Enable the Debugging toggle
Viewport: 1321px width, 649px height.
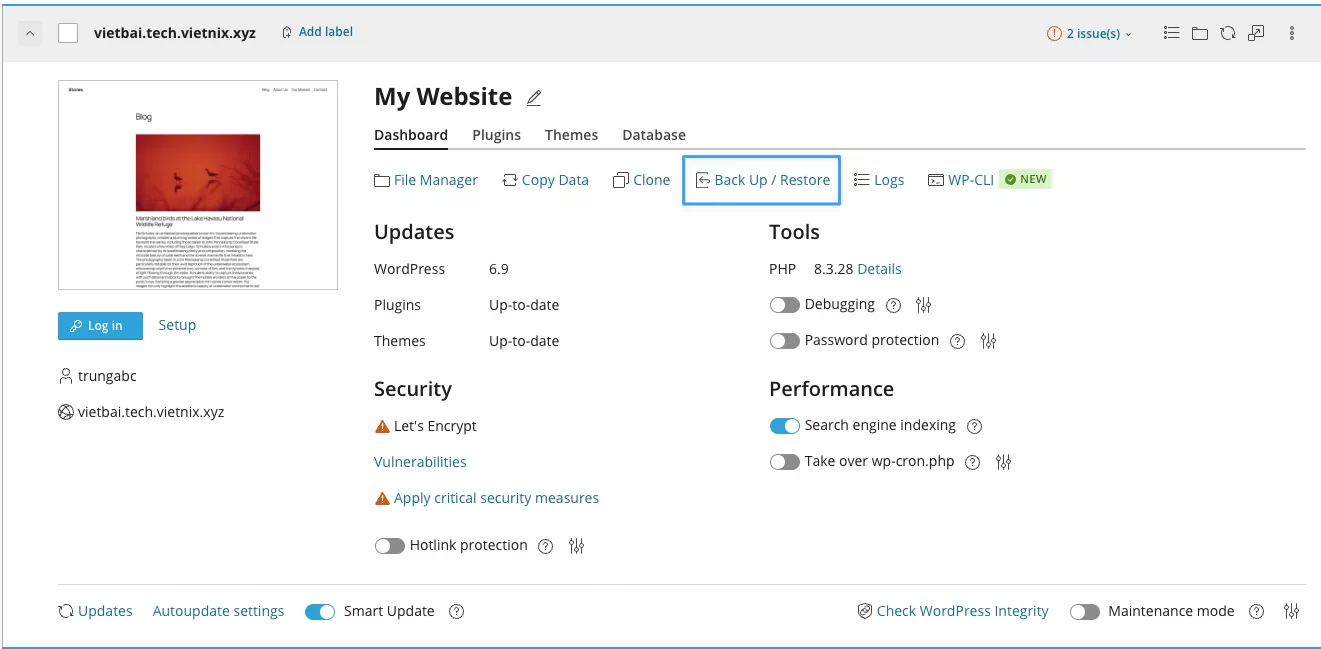[x=785, y=305]
